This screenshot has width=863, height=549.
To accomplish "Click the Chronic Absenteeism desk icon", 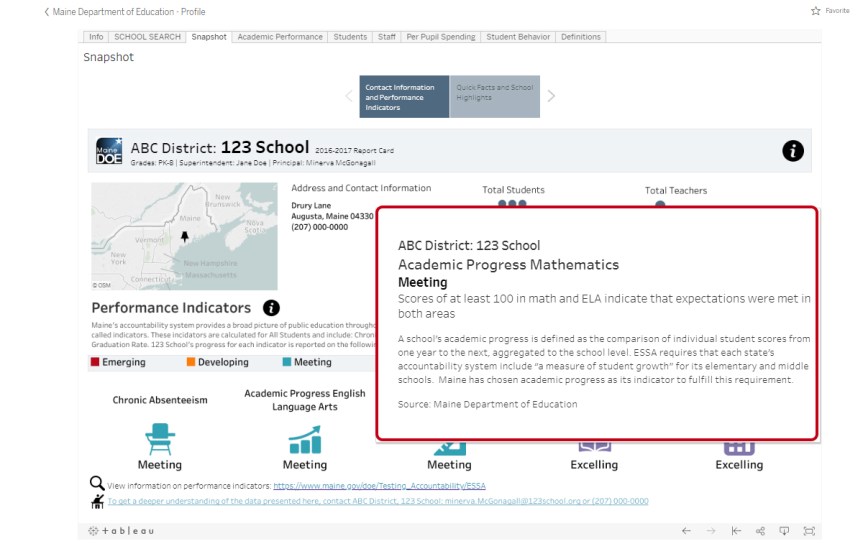I will (x=159, y=438).
